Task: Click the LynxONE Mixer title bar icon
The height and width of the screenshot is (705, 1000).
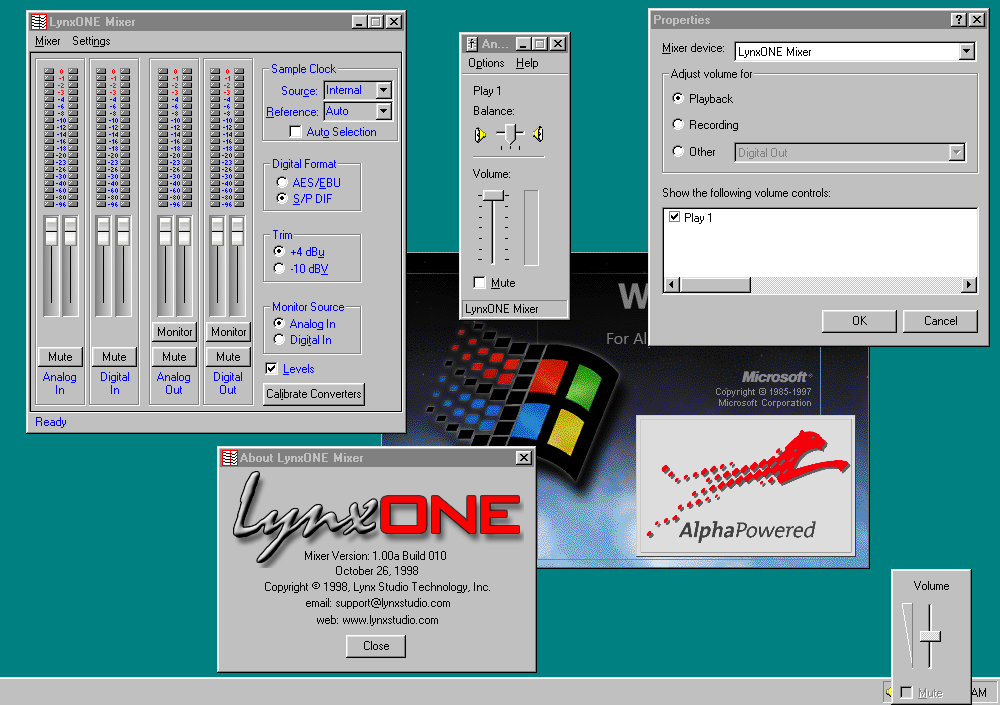Action: click(x=37, y=22)
